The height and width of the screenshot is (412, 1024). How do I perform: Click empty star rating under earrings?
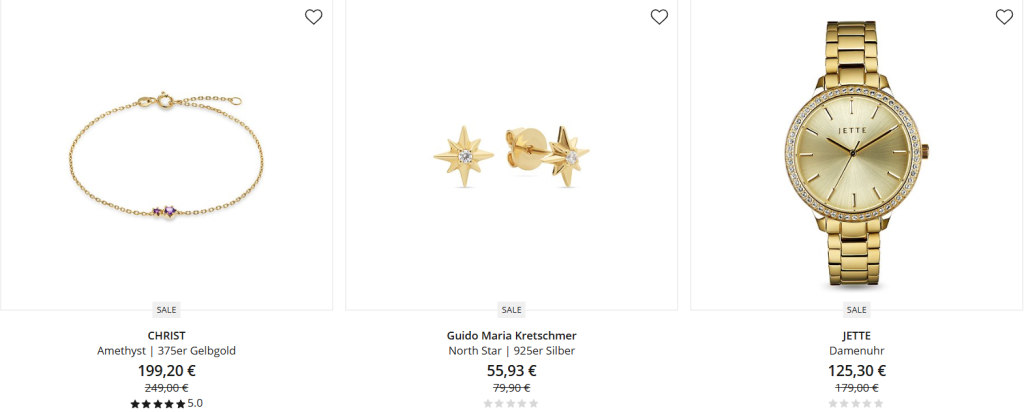click(x=511, y=404)
